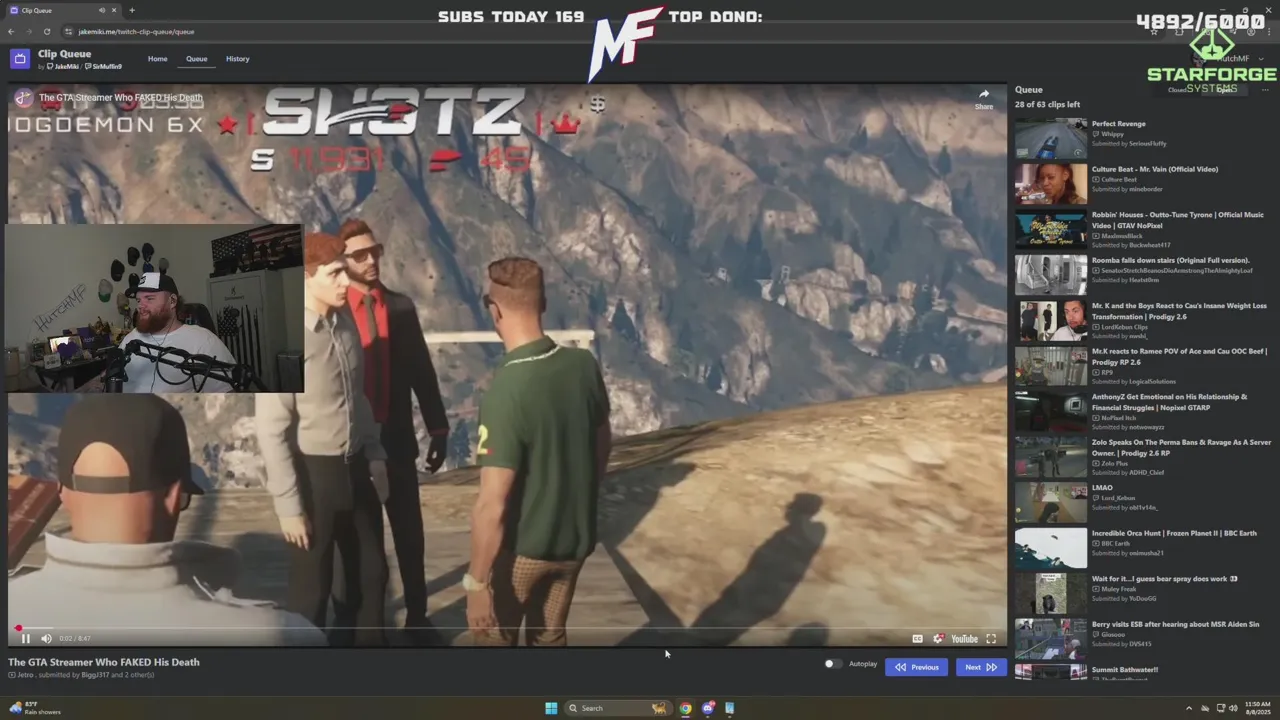
Task: Select the Perfect Revenge clip thumbnail
Action: point(1051,139)
